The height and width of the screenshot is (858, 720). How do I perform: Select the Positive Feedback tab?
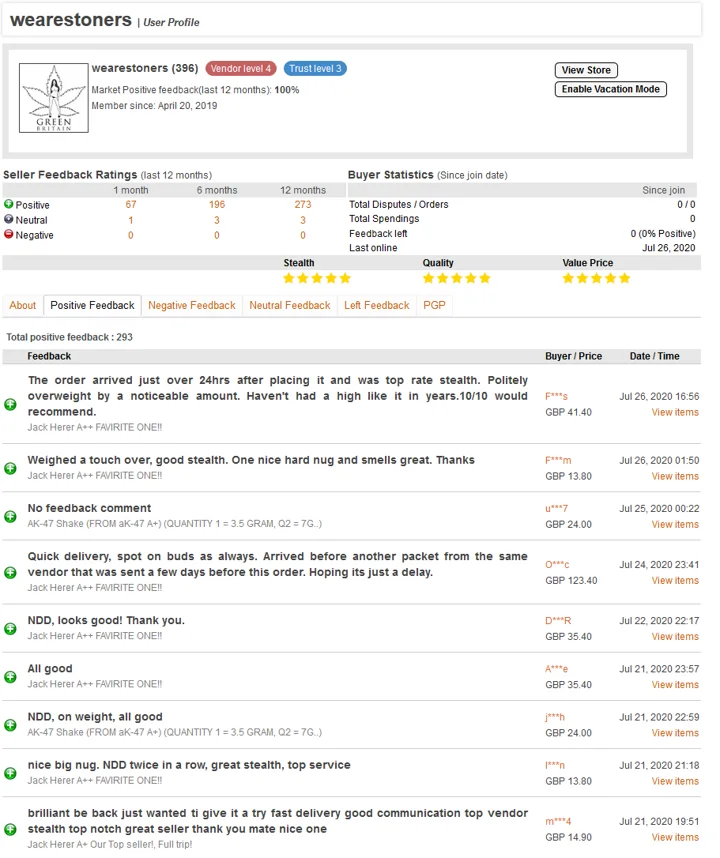click(x=92, y=305)
